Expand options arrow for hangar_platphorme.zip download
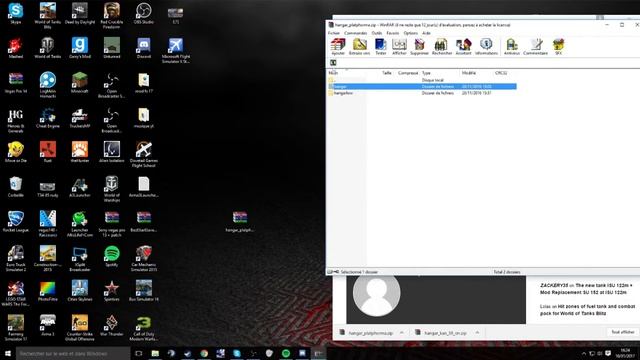 (x=402, y=333)
